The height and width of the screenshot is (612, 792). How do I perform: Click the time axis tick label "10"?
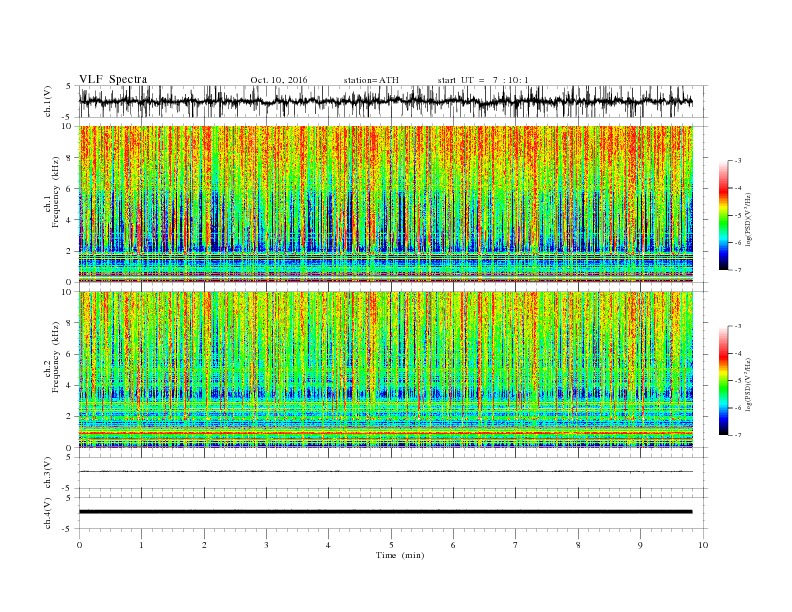(x=703, y=545)
